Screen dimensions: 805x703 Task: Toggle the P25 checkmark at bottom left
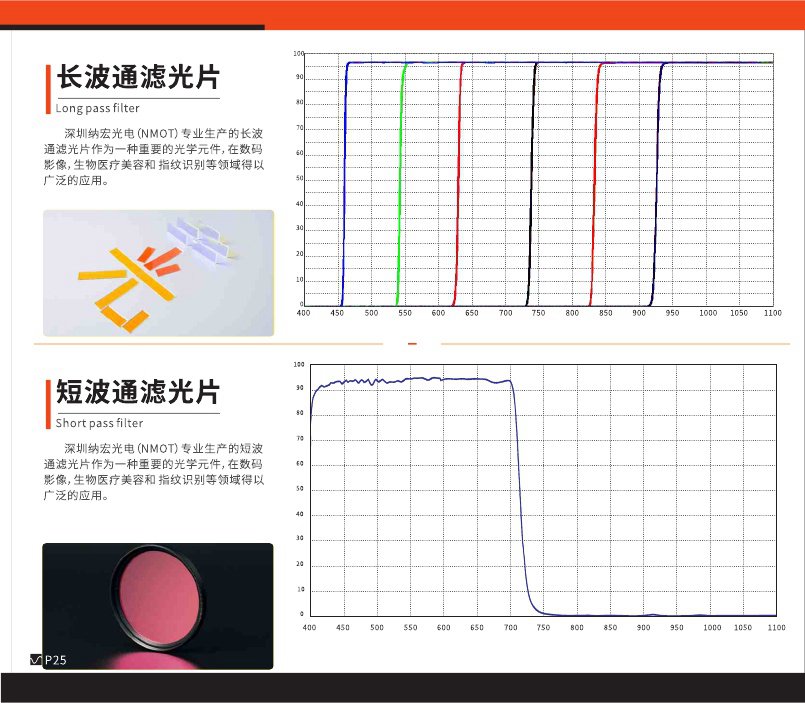click(x=35, y=660)
